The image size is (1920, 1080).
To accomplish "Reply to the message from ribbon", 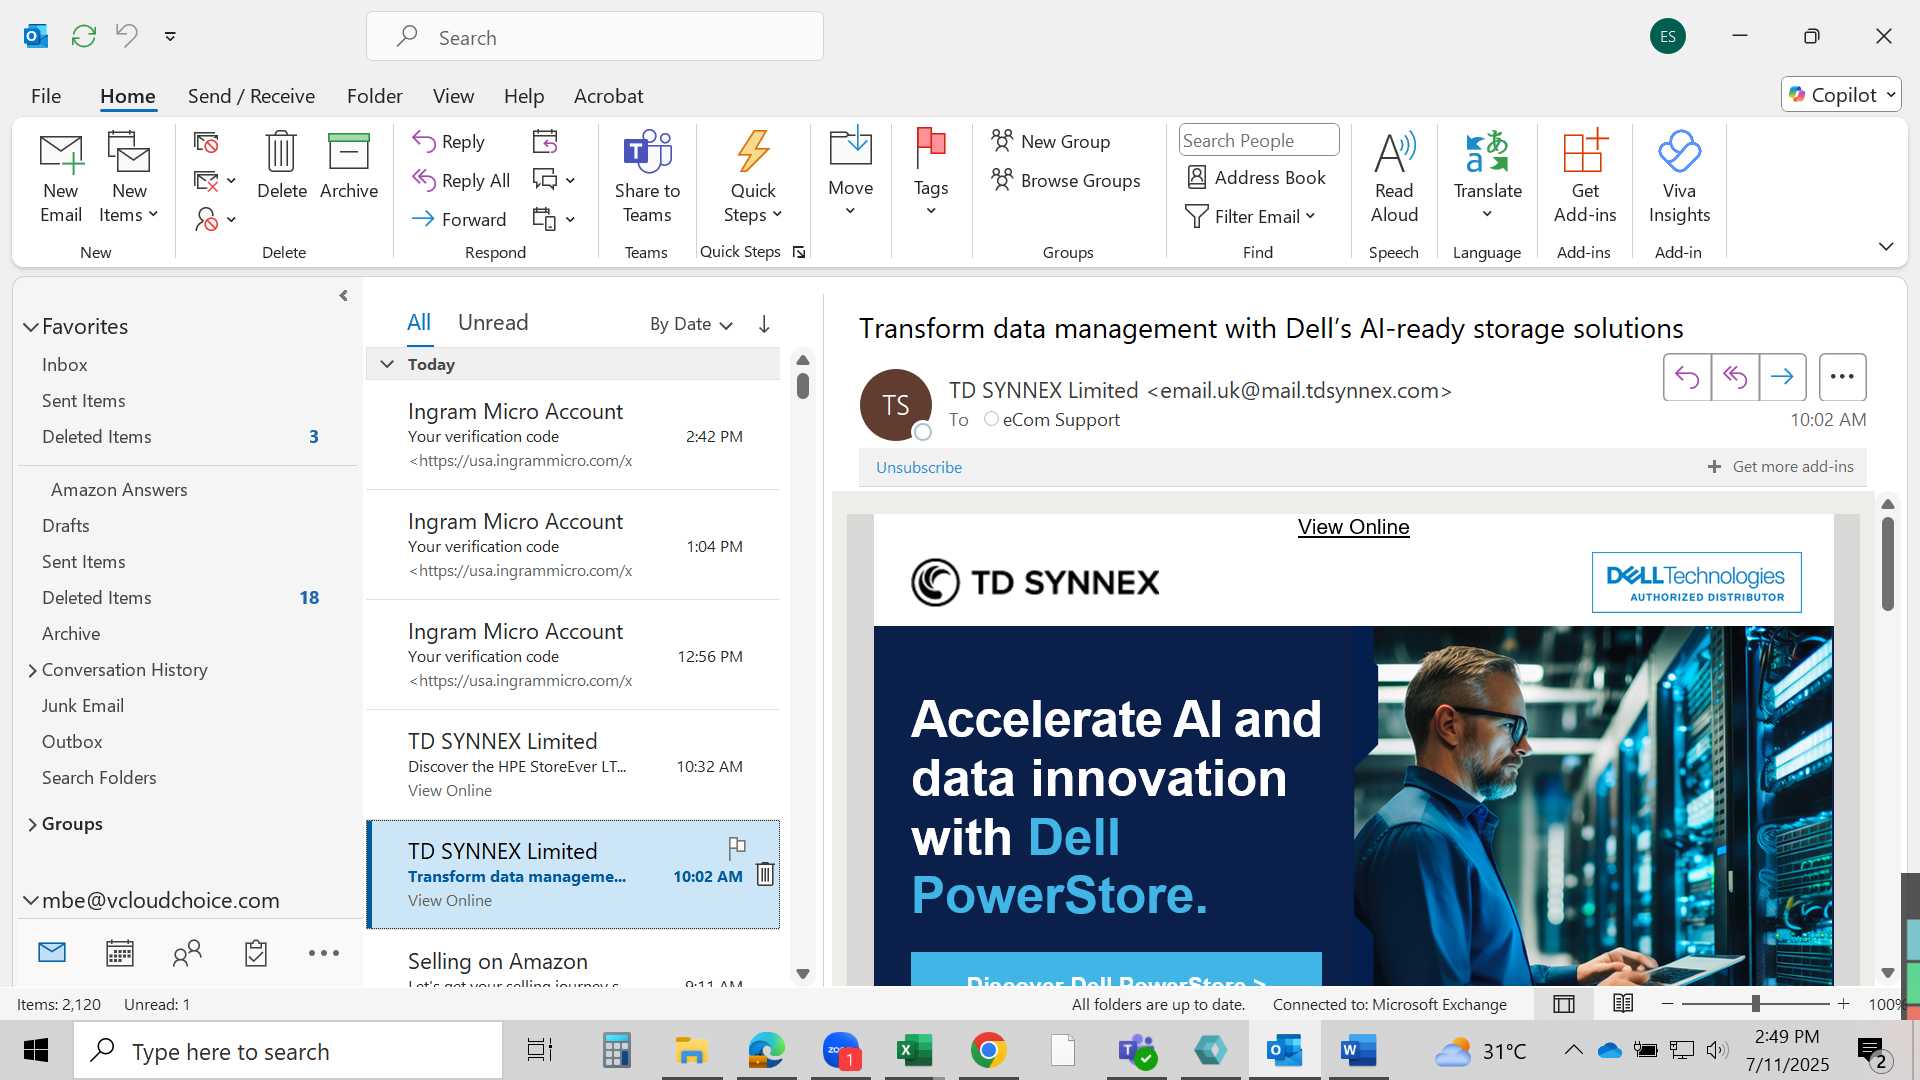I will (x=449, y=142).
